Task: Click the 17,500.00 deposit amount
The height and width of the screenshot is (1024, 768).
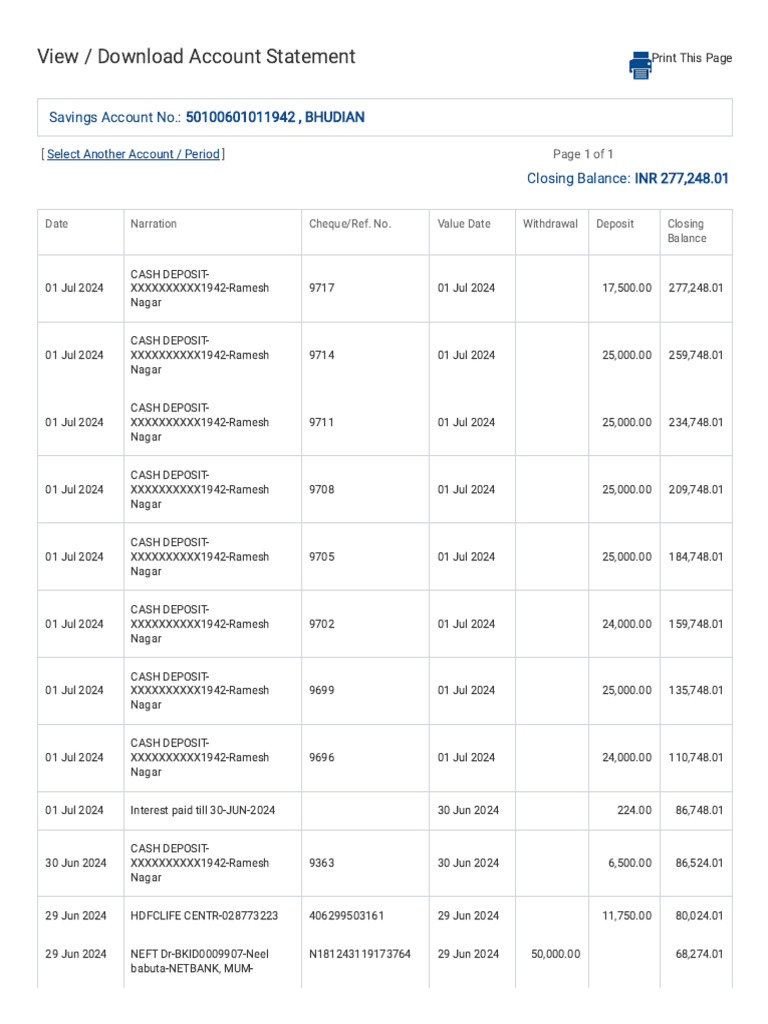Action: [x=626, y=288]
